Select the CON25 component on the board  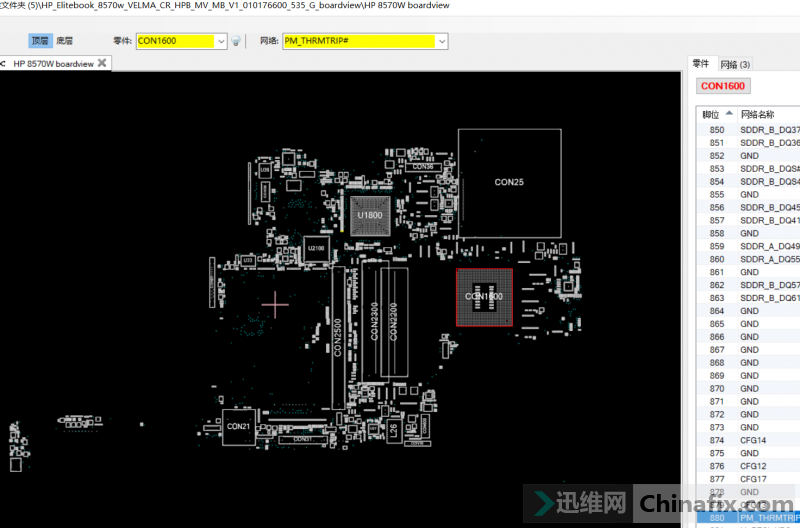click(509, 182)
